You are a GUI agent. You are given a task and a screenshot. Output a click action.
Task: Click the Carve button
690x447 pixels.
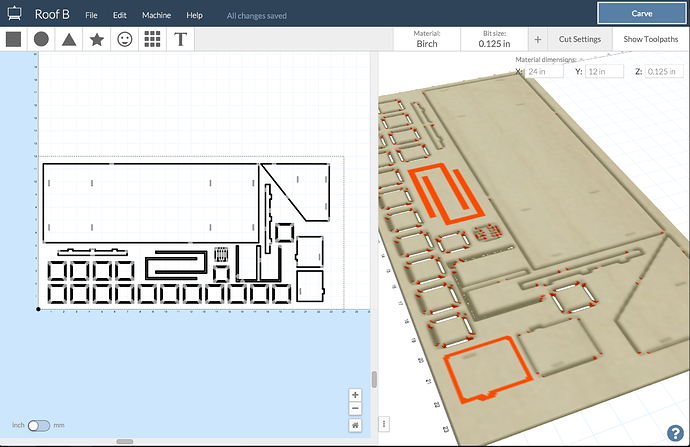[642, 13]
